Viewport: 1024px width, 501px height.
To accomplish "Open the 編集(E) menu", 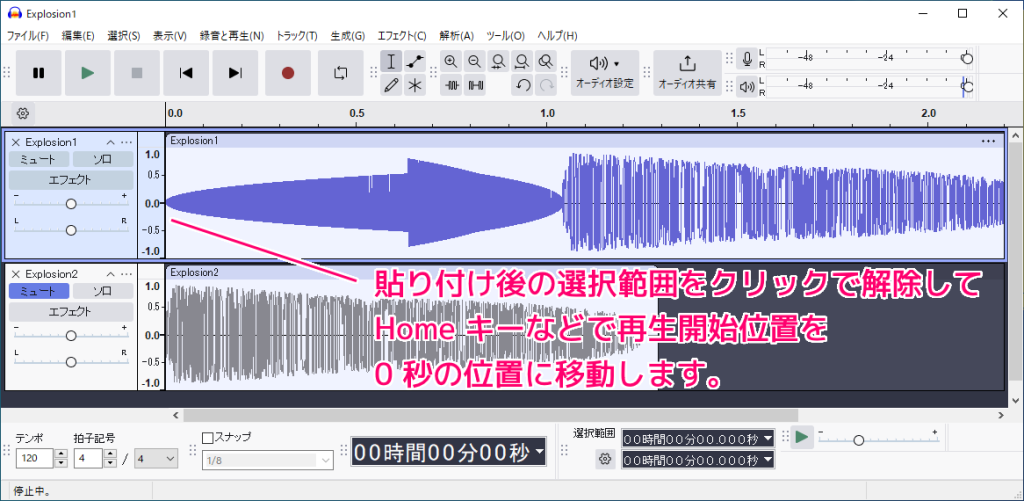I will 78,36.
